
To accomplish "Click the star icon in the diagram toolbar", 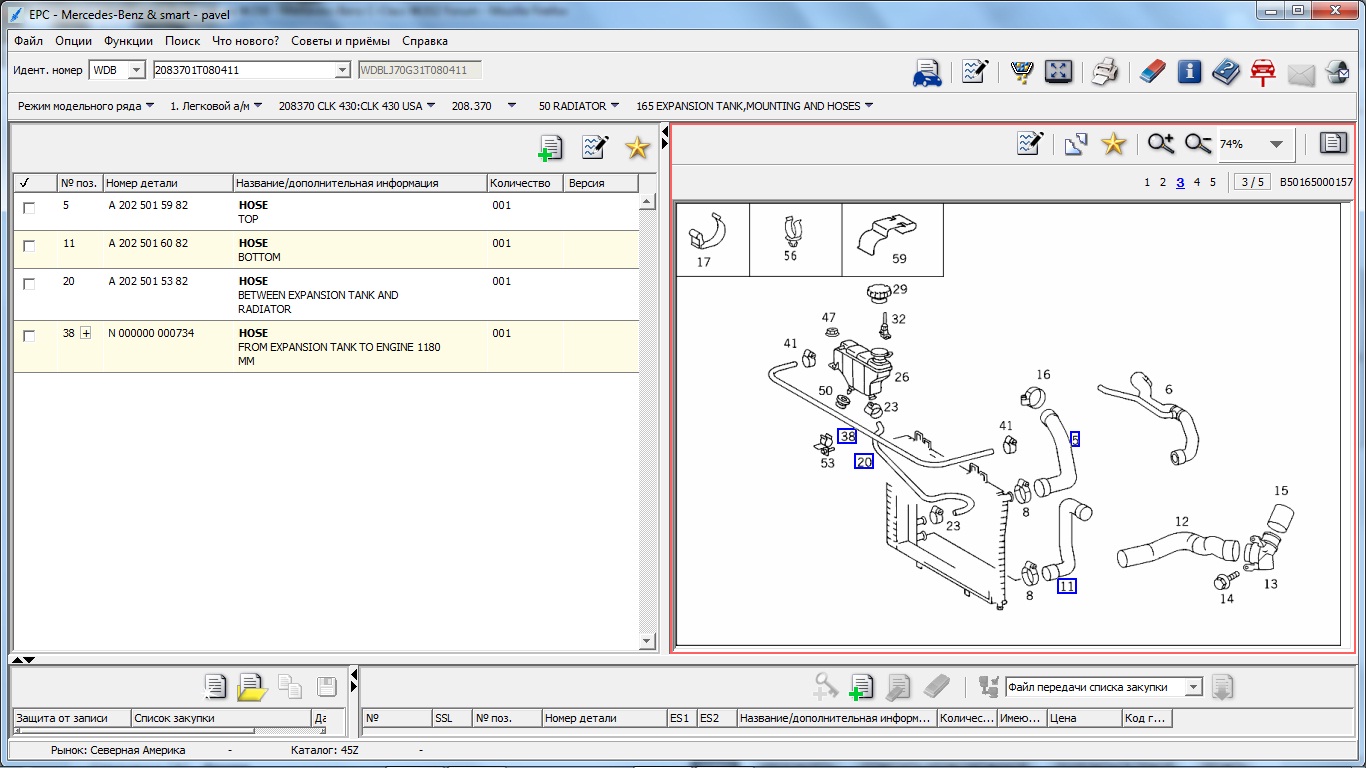I will tap(1113, 144).
